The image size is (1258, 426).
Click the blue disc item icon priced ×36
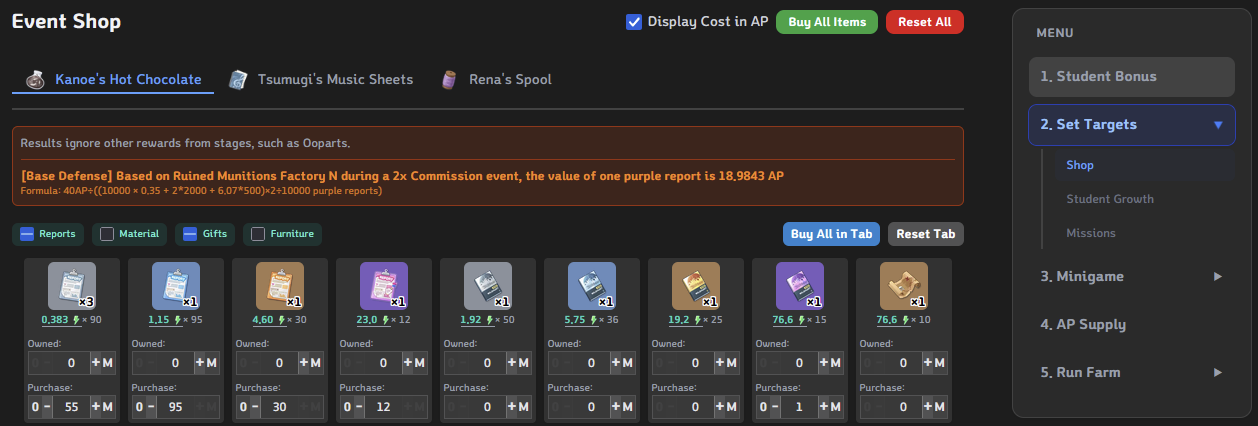592,286
